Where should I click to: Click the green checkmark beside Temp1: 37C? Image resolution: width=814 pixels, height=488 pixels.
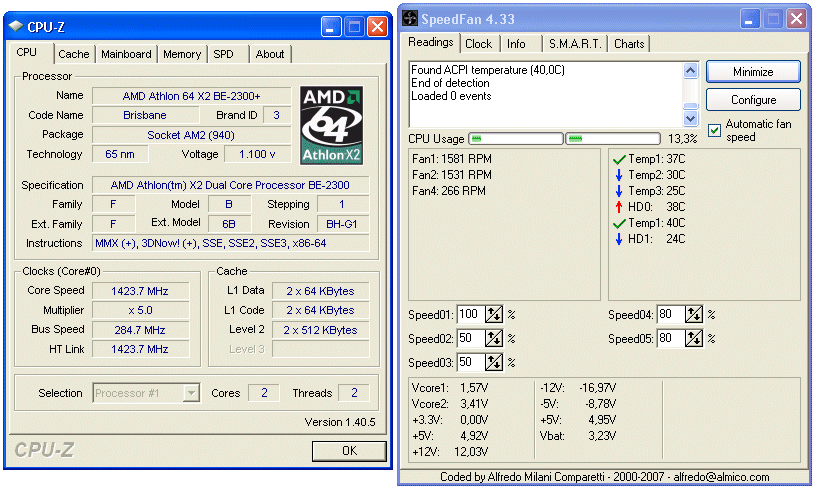[619, 159]
